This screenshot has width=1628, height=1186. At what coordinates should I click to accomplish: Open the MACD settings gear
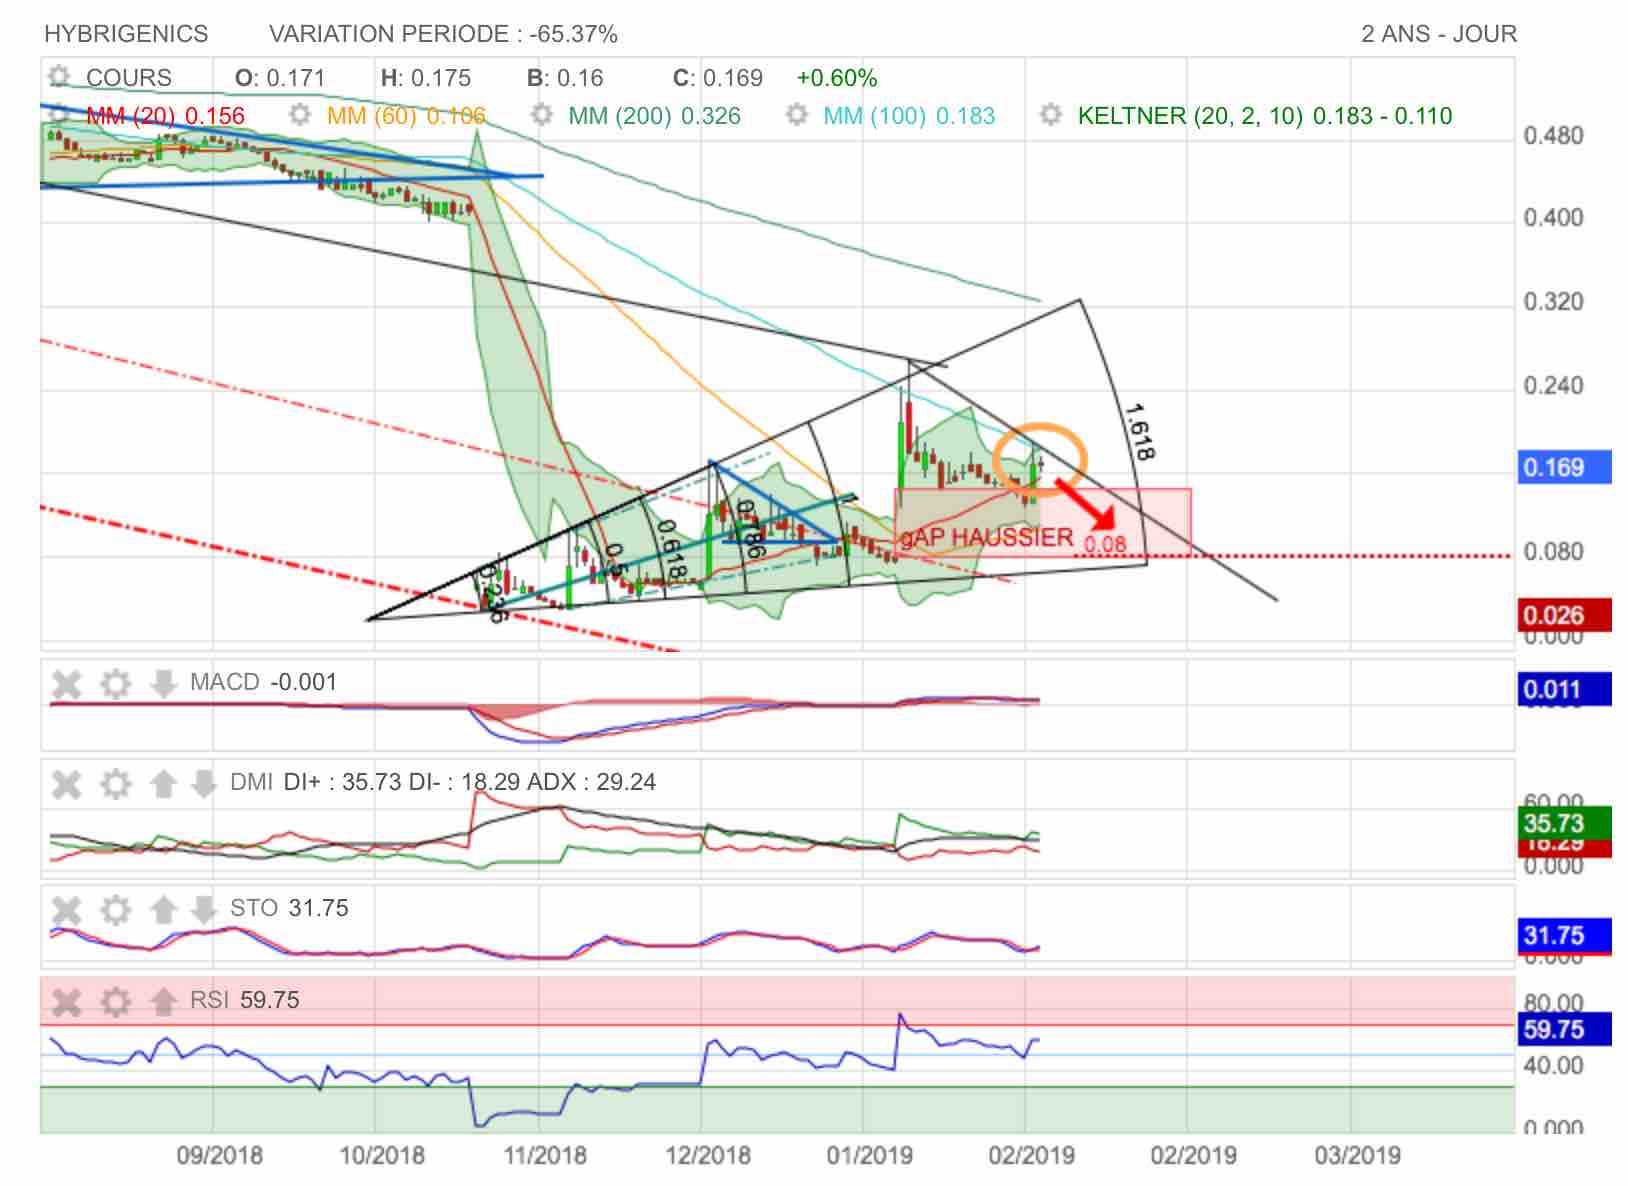click(x=116, y=684)
